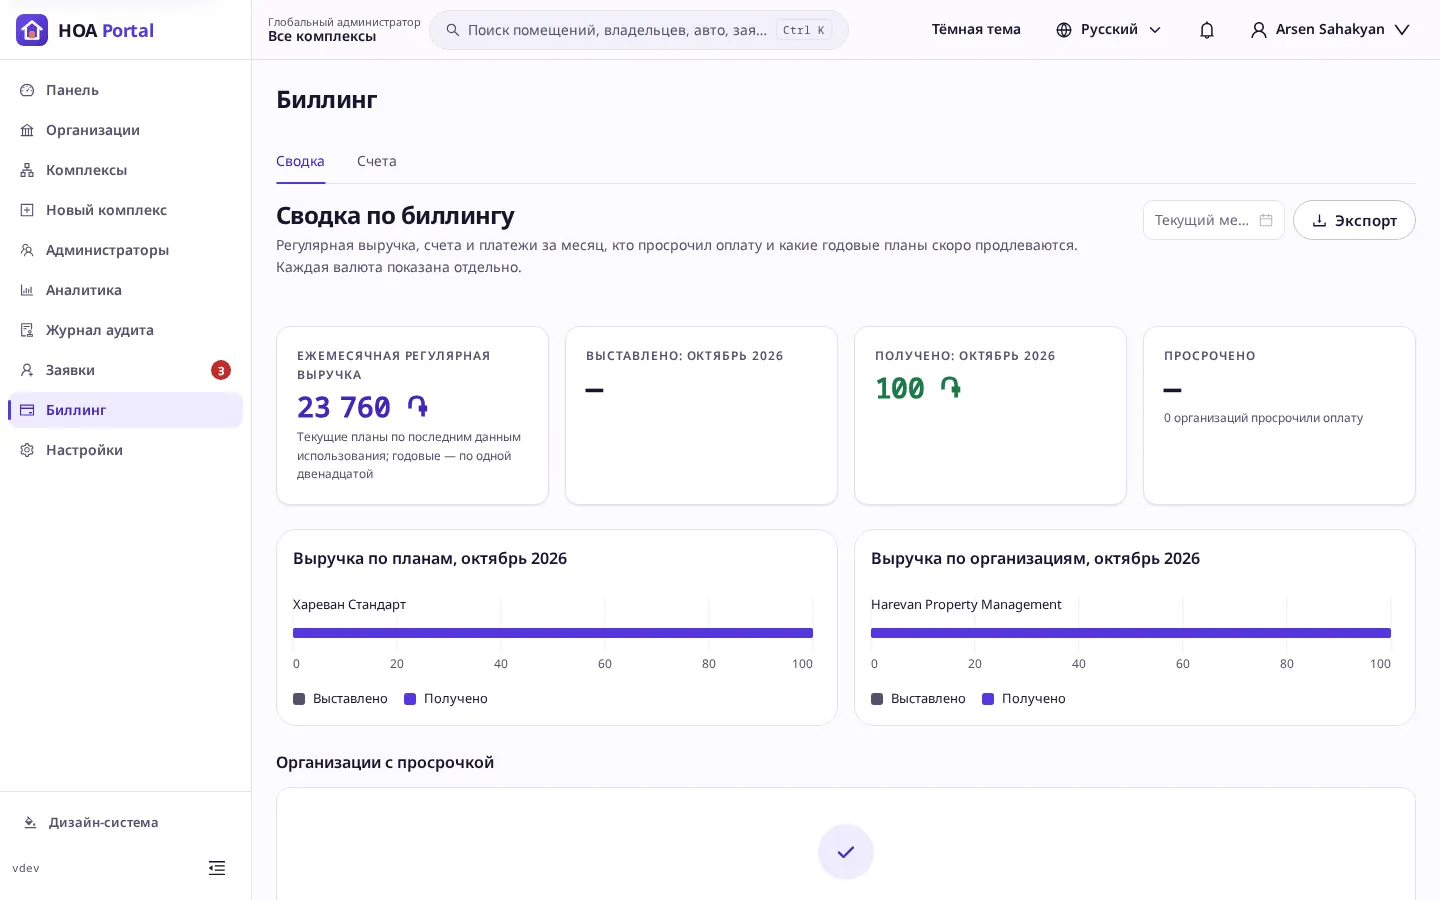Open the Комплексы sidebar section
This screenshot has width=1440, height=900.
[125, 170]
